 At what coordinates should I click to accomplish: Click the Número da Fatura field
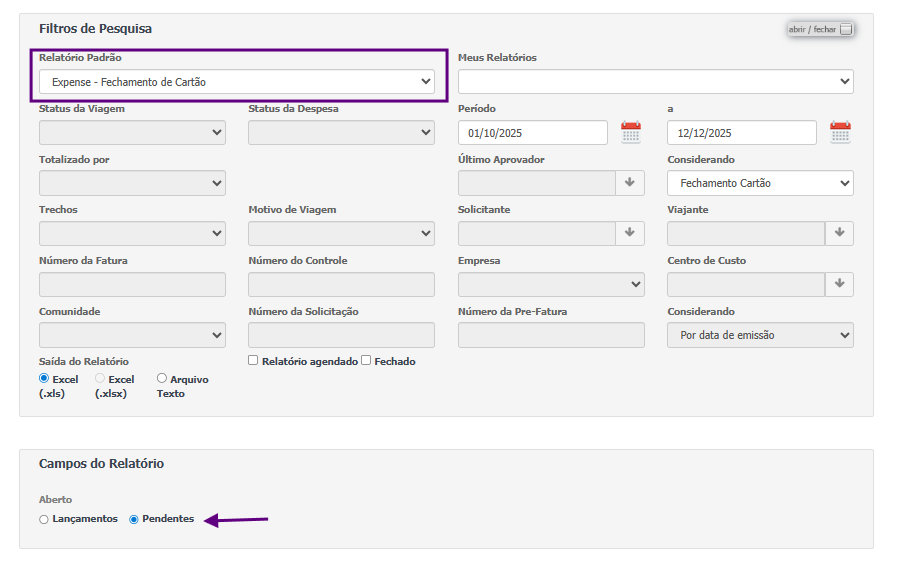coord(132,284)
